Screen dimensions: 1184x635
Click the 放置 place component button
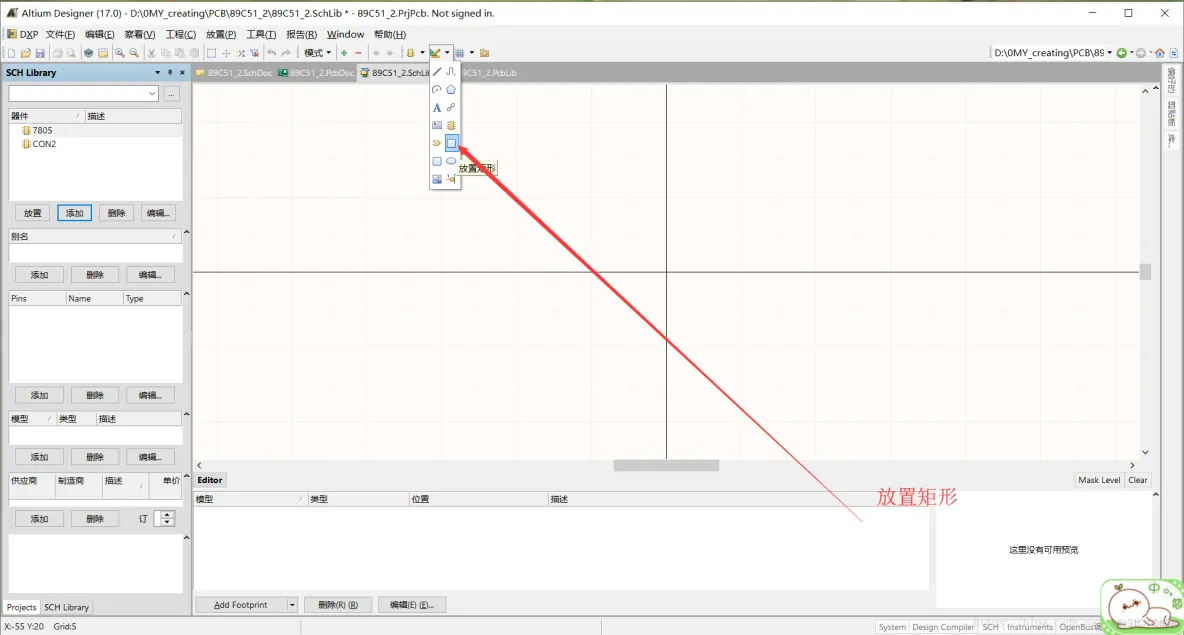32,213
